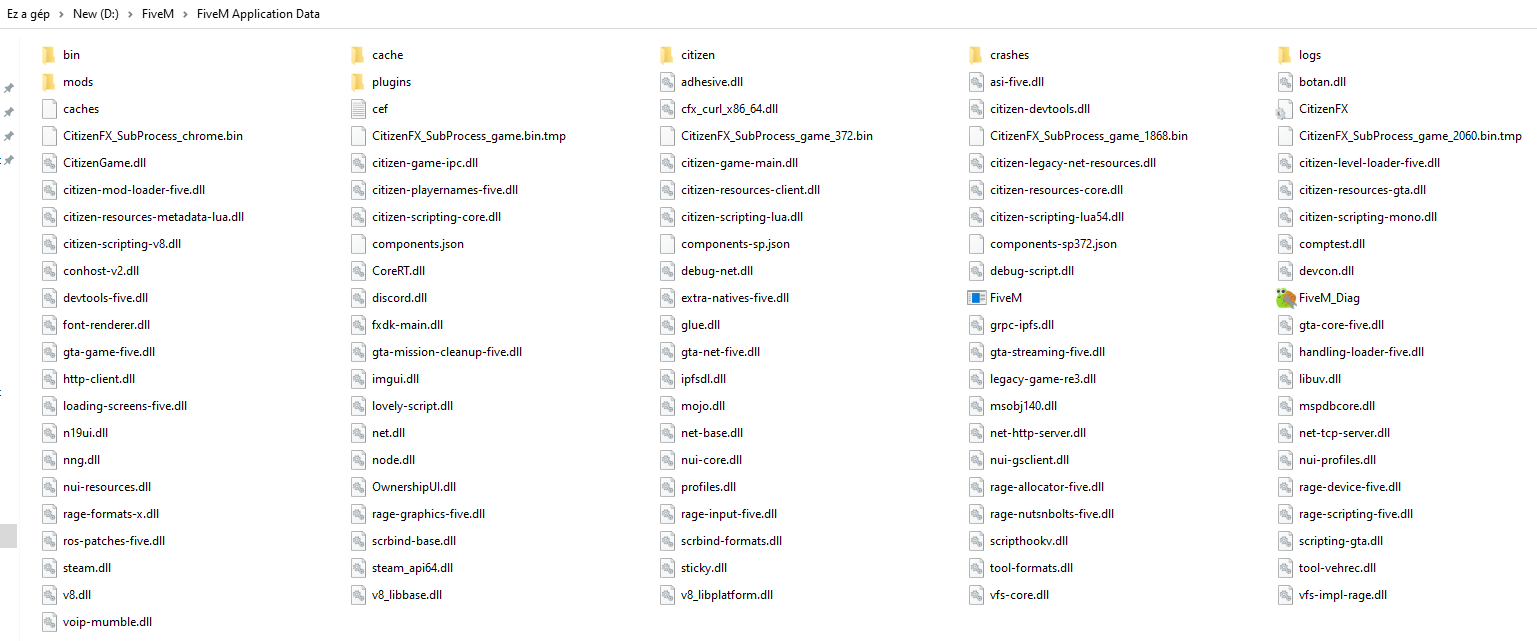The image size is (1537, 641).
Task: Select the scripthookv.dll file icon
Action: coord(976,541)
